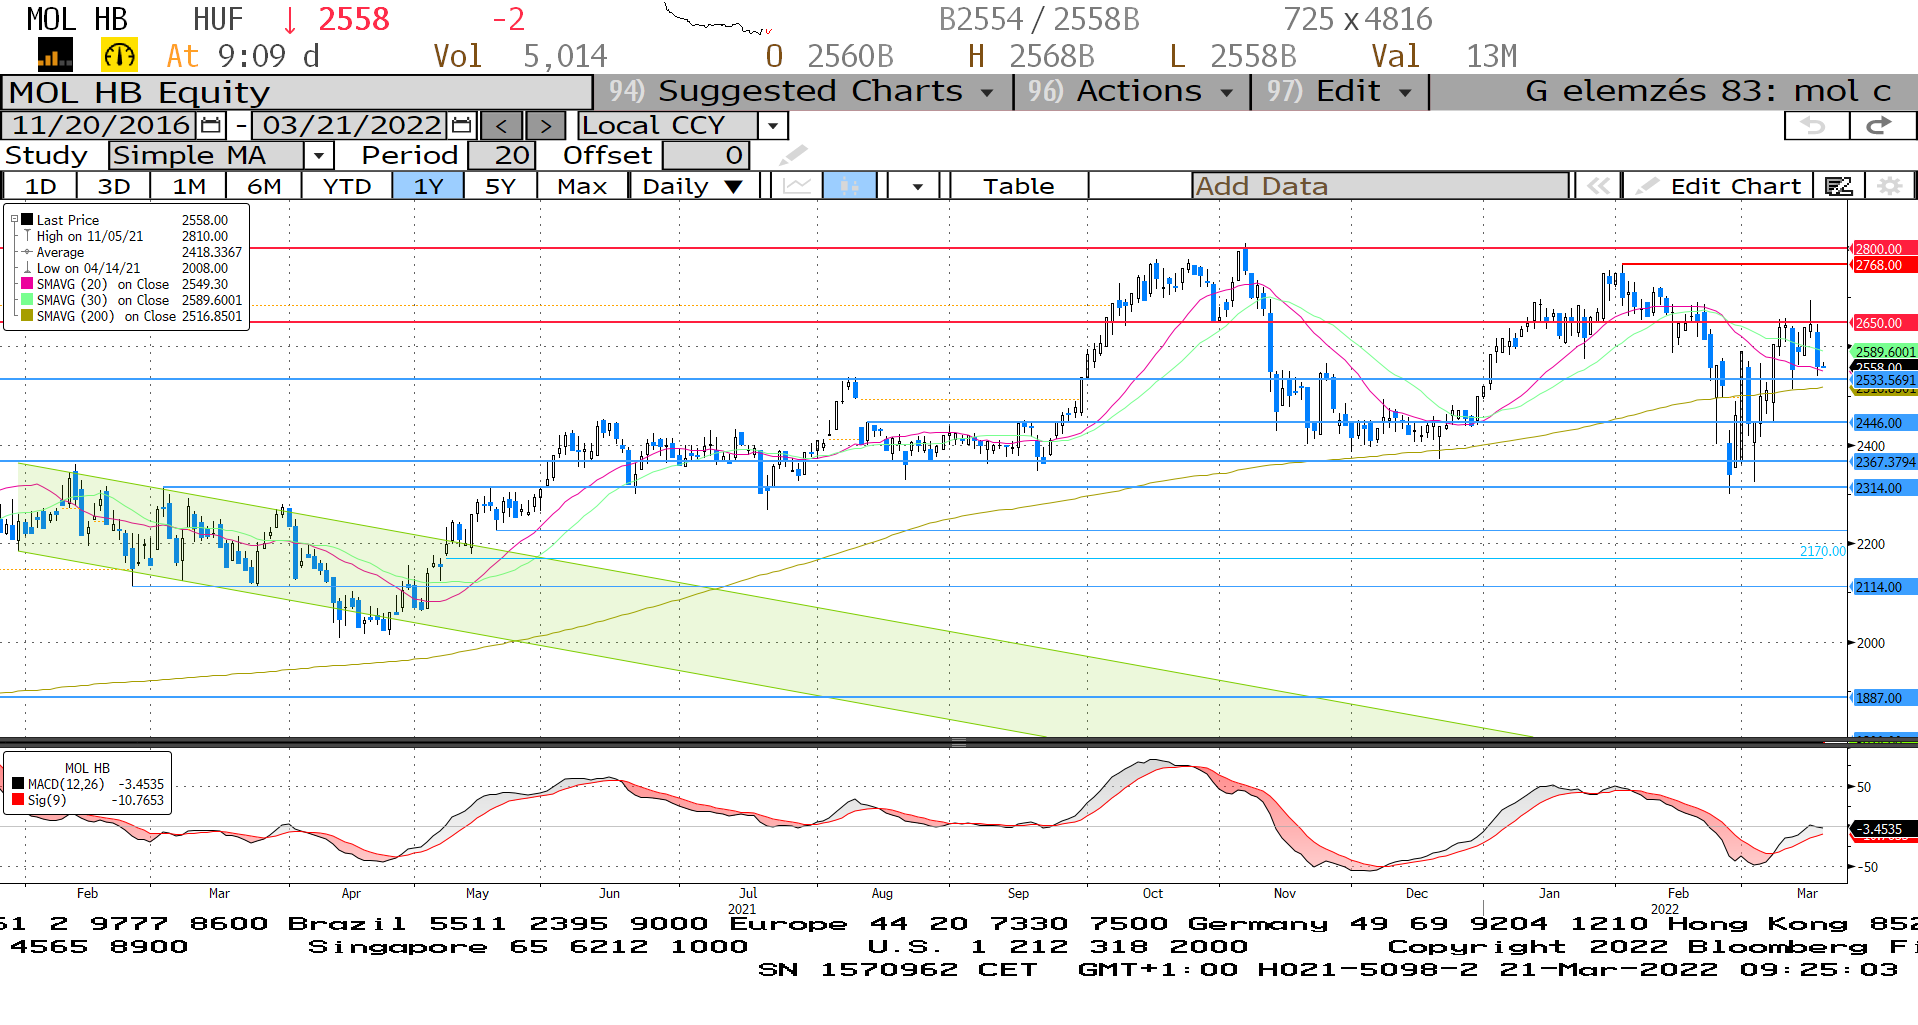
Task: Select the 5Y range tab
Action: [500, 186]
